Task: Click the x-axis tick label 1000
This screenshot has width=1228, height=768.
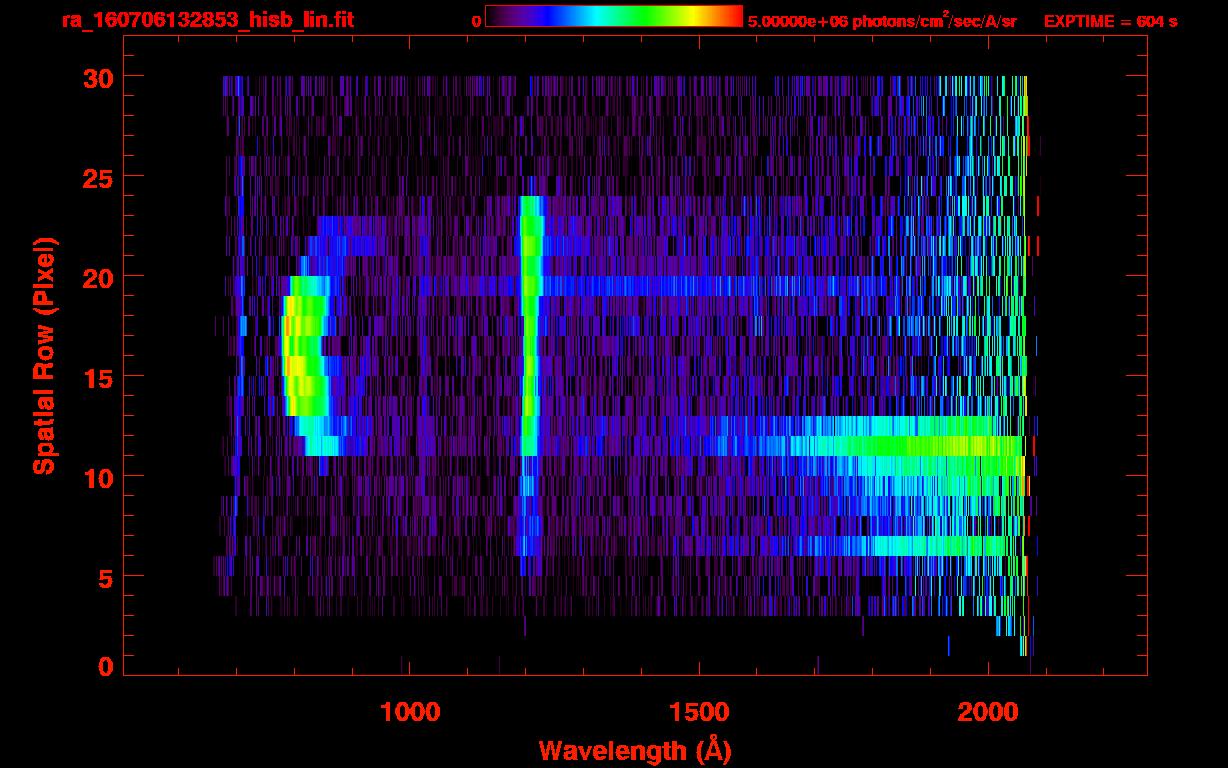Action: [410, 712]
